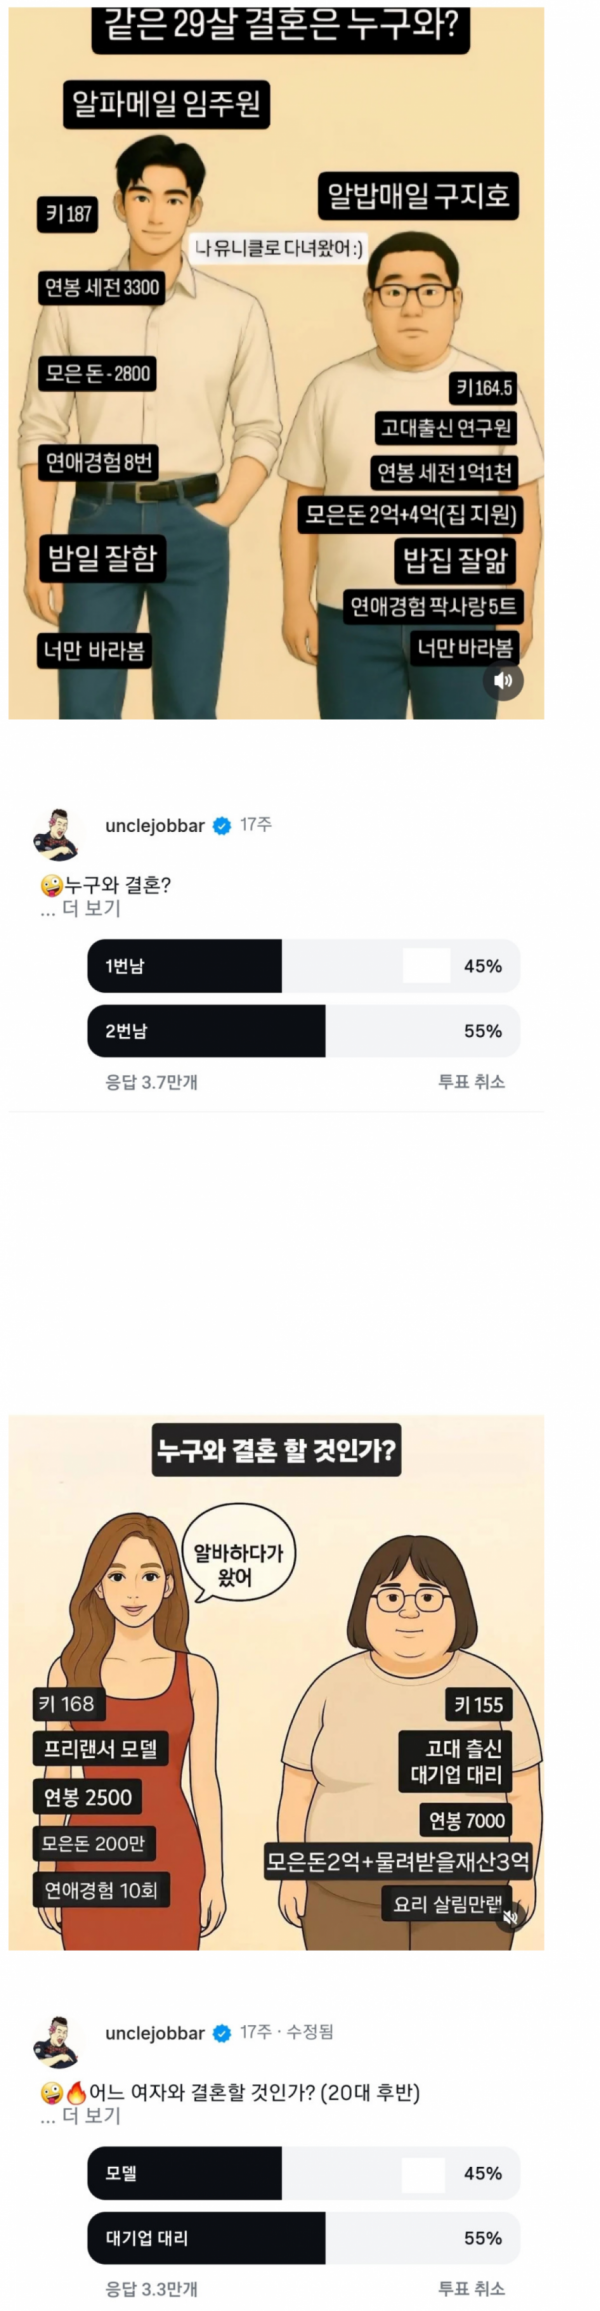Click the emoji before 누구와 결혼? caption
Image resolution: width=600 pixels, height=2311 pixels.
(x=51, y=885)
